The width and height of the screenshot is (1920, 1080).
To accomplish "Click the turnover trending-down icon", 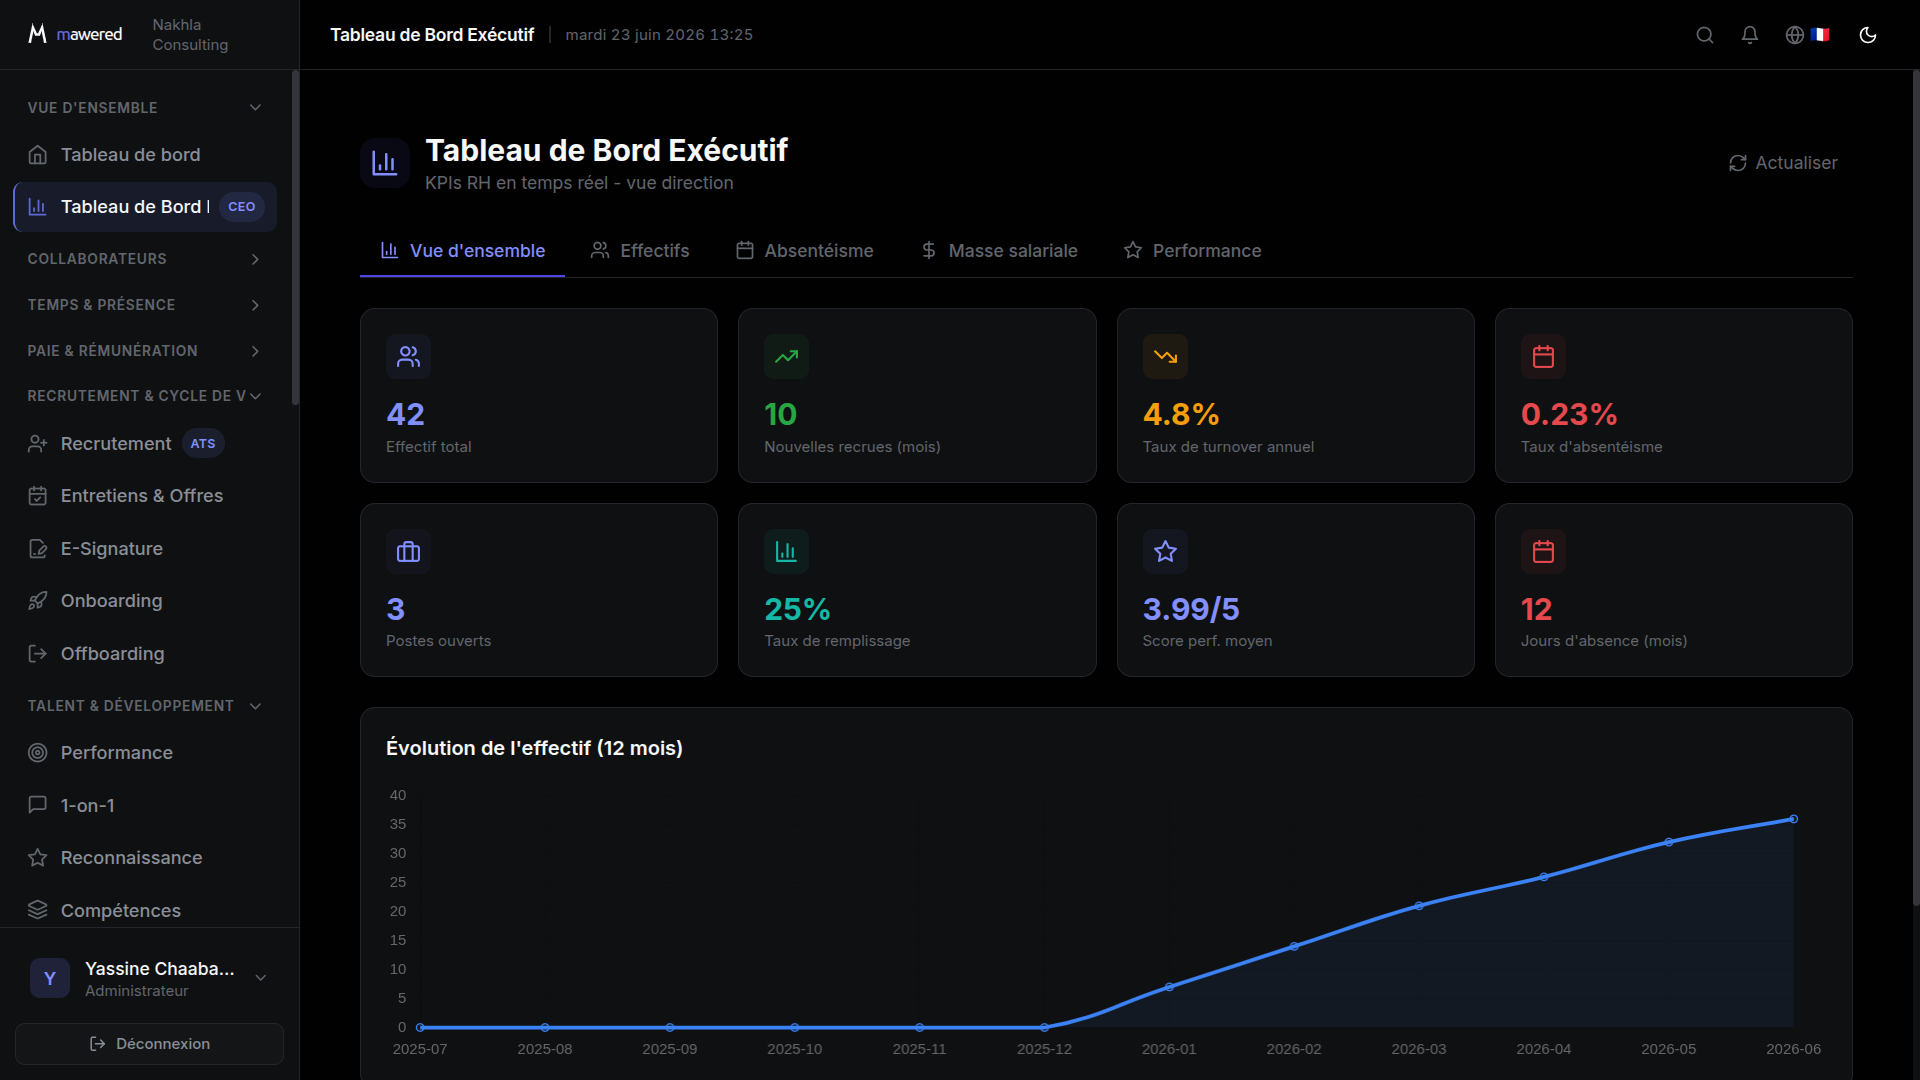I will click(1165, 357).
